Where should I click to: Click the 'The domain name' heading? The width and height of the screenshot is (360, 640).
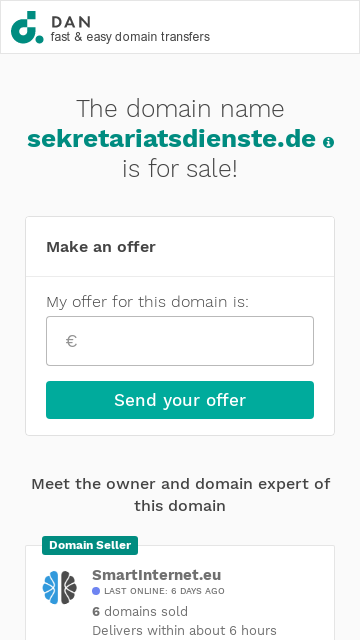tap(180, 109)
